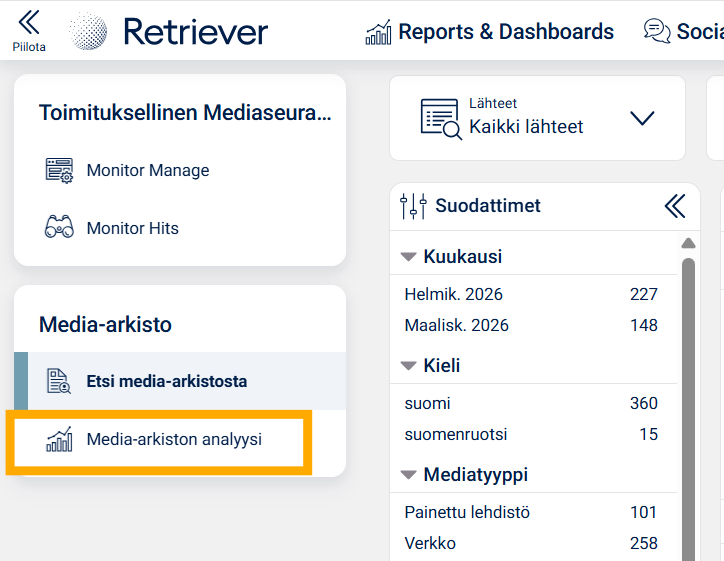Click the Suodattimet filter sliders icon
The image size is (724, 561).
coord(413,206)
